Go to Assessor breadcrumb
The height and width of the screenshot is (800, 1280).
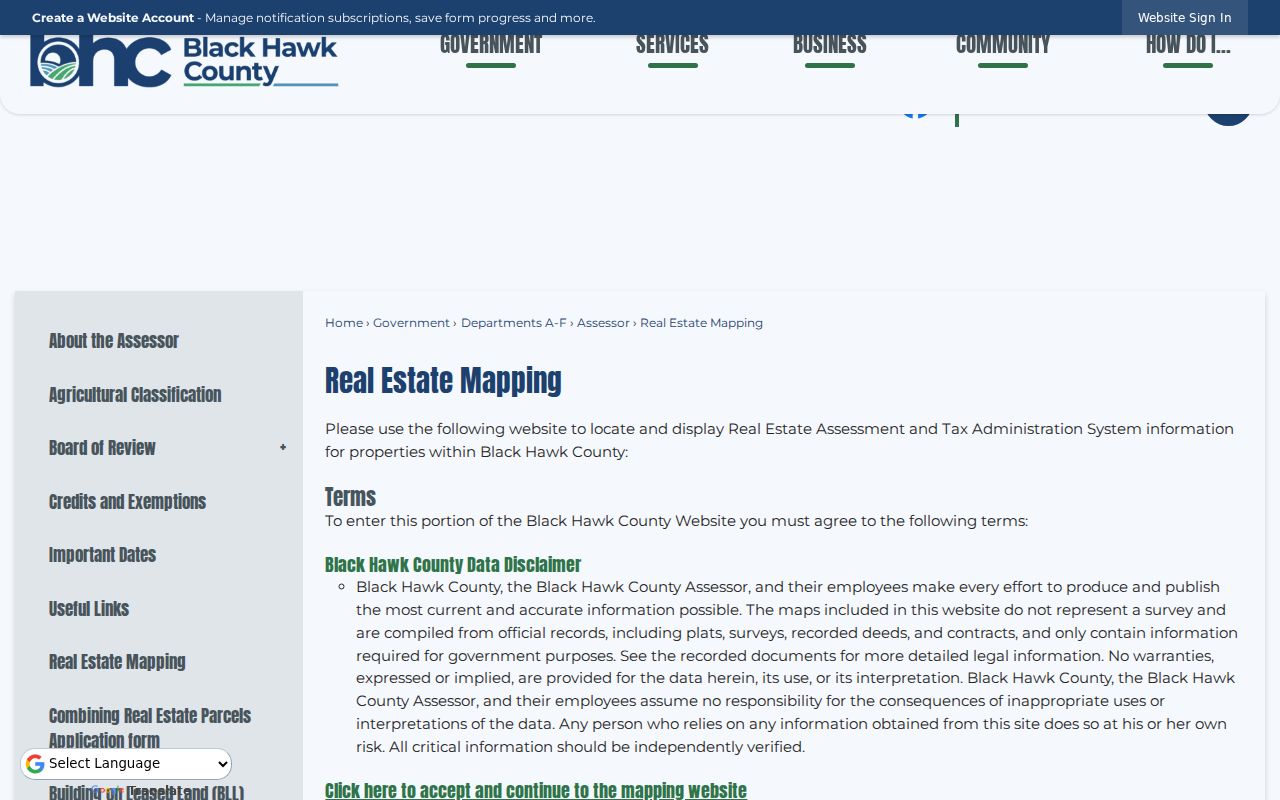603,323
